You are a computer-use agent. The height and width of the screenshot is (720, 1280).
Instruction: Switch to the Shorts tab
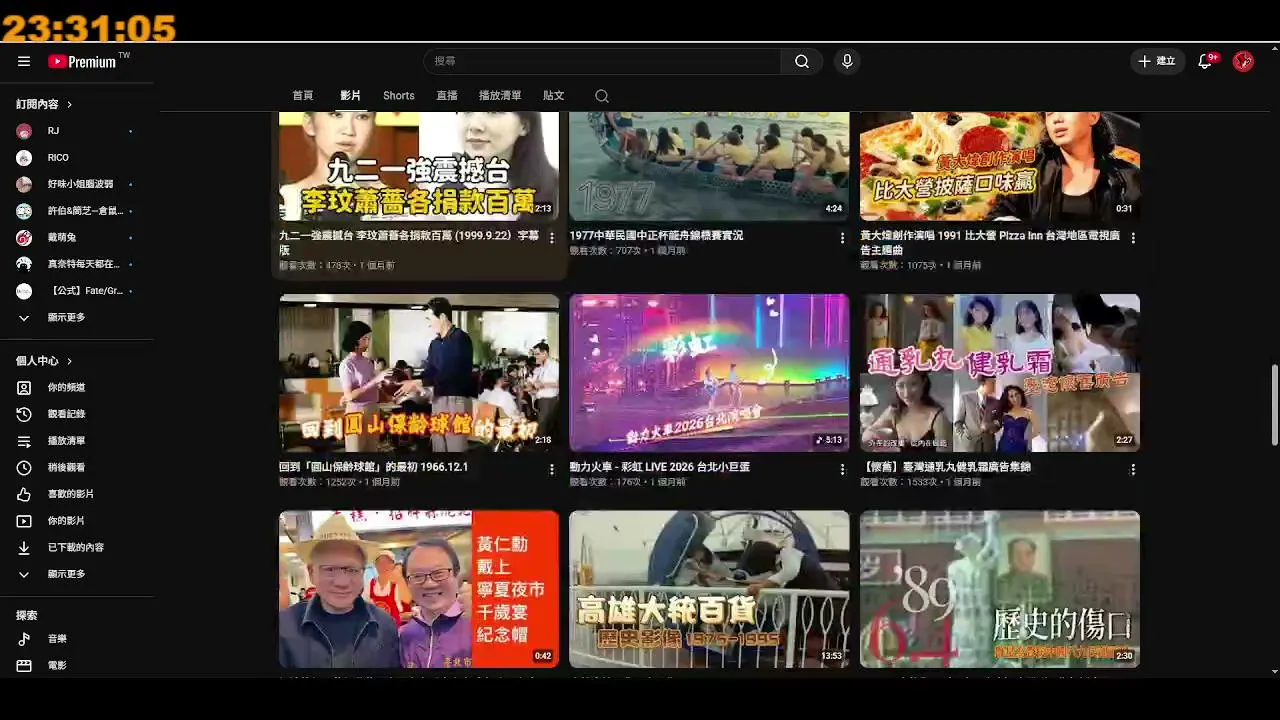click(x=398, y=96)
